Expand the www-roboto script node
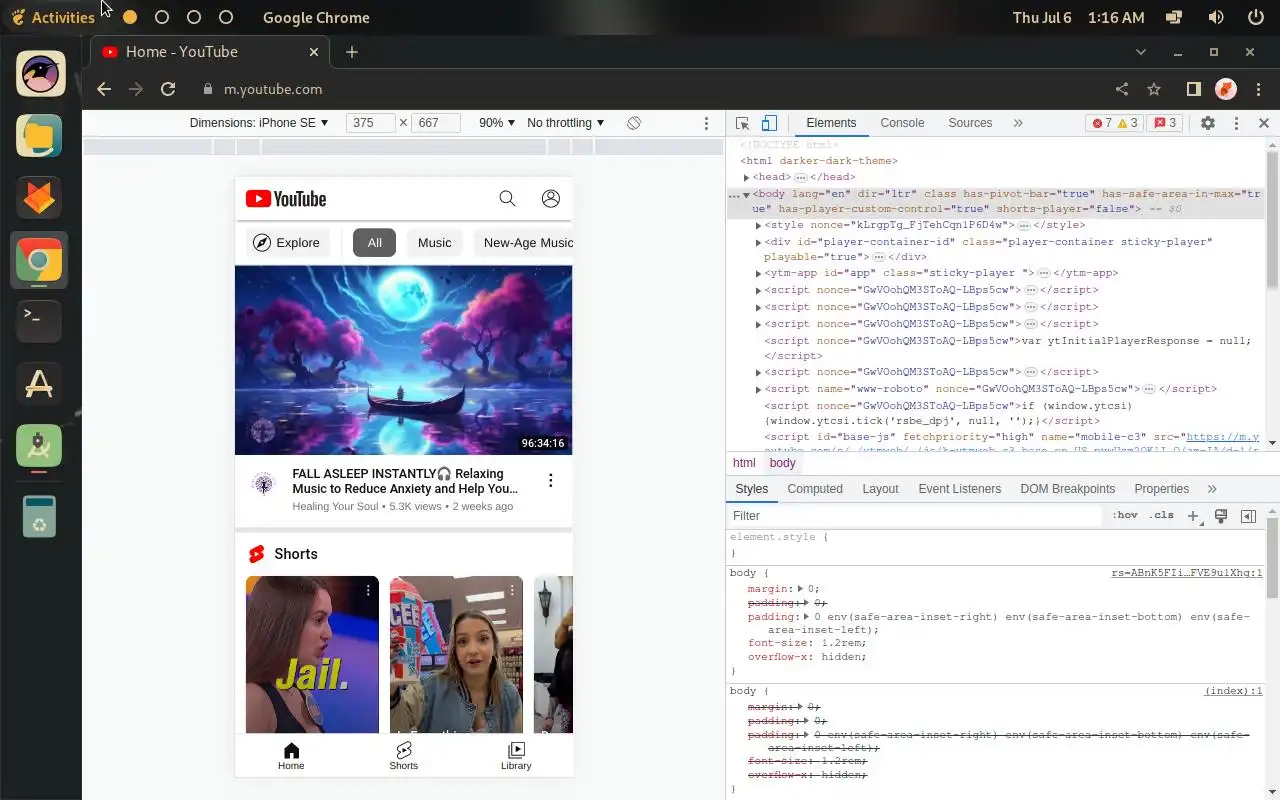The image size is (1280, 800). point(758,390)
